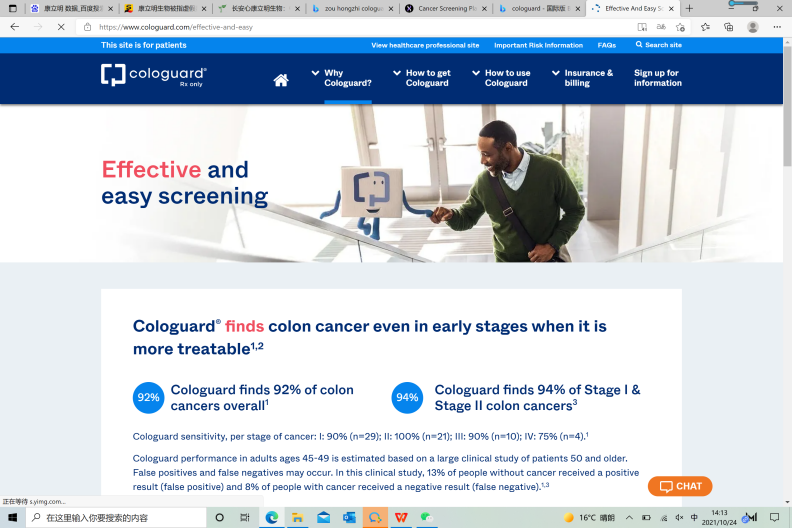Image resolution: width=792 pixels, height=528 pixels.
Task: Click heading 'Cologuard finds 92% of colon cancers overall'
Action: (x=262, y=397)
